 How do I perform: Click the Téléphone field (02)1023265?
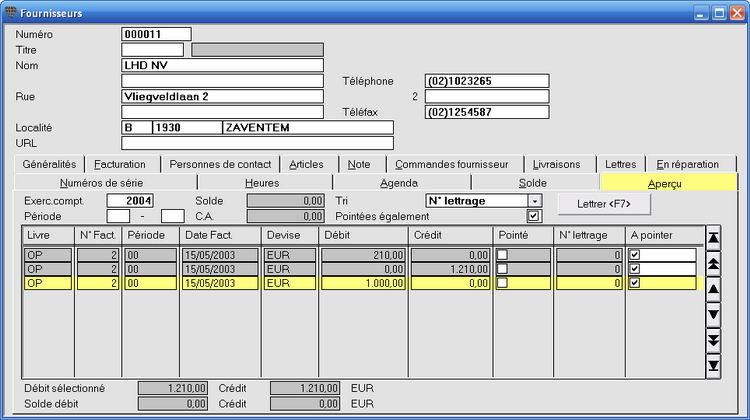tap(487, 81)
